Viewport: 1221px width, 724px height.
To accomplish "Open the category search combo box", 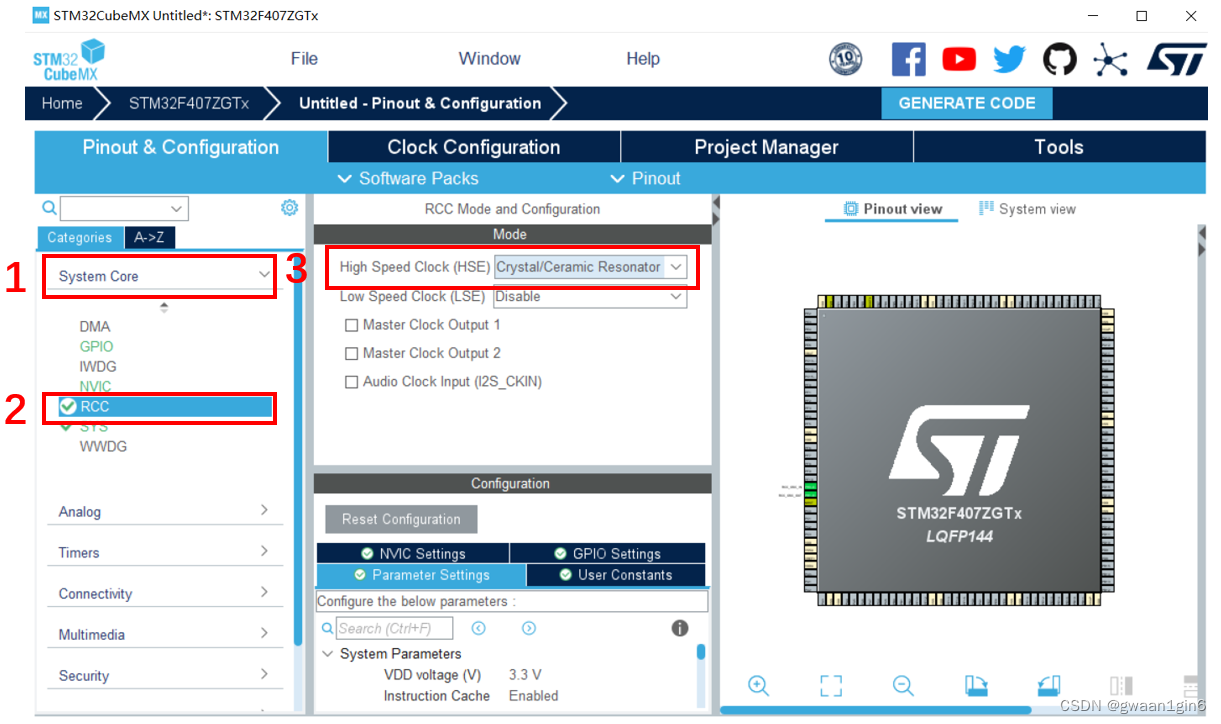I will coord(124,208).
